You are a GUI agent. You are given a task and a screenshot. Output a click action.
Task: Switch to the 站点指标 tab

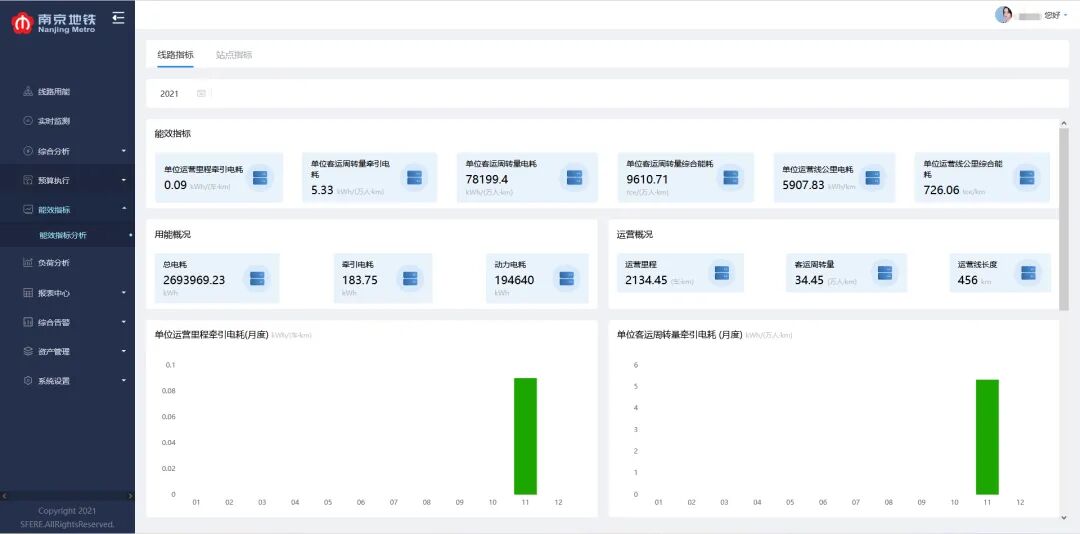233,55
